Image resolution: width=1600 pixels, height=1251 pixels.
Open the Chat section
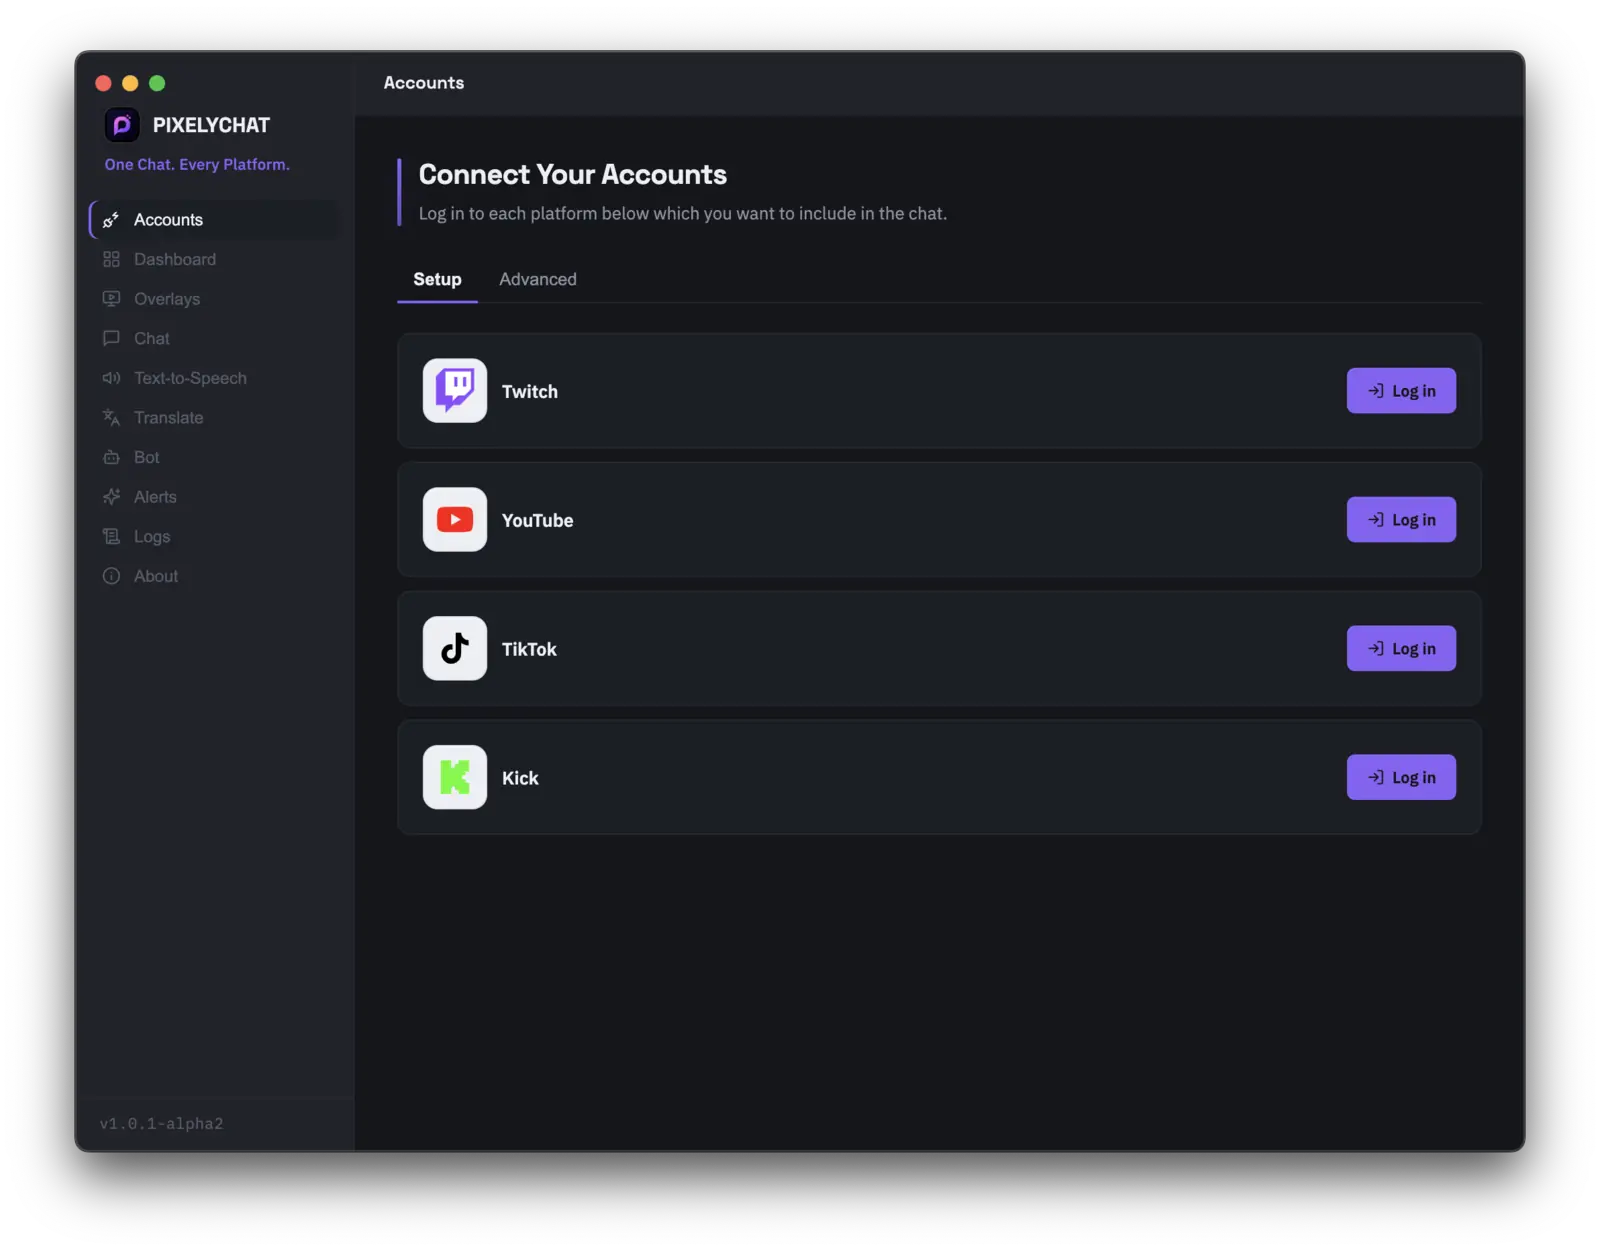click(214, 338)
